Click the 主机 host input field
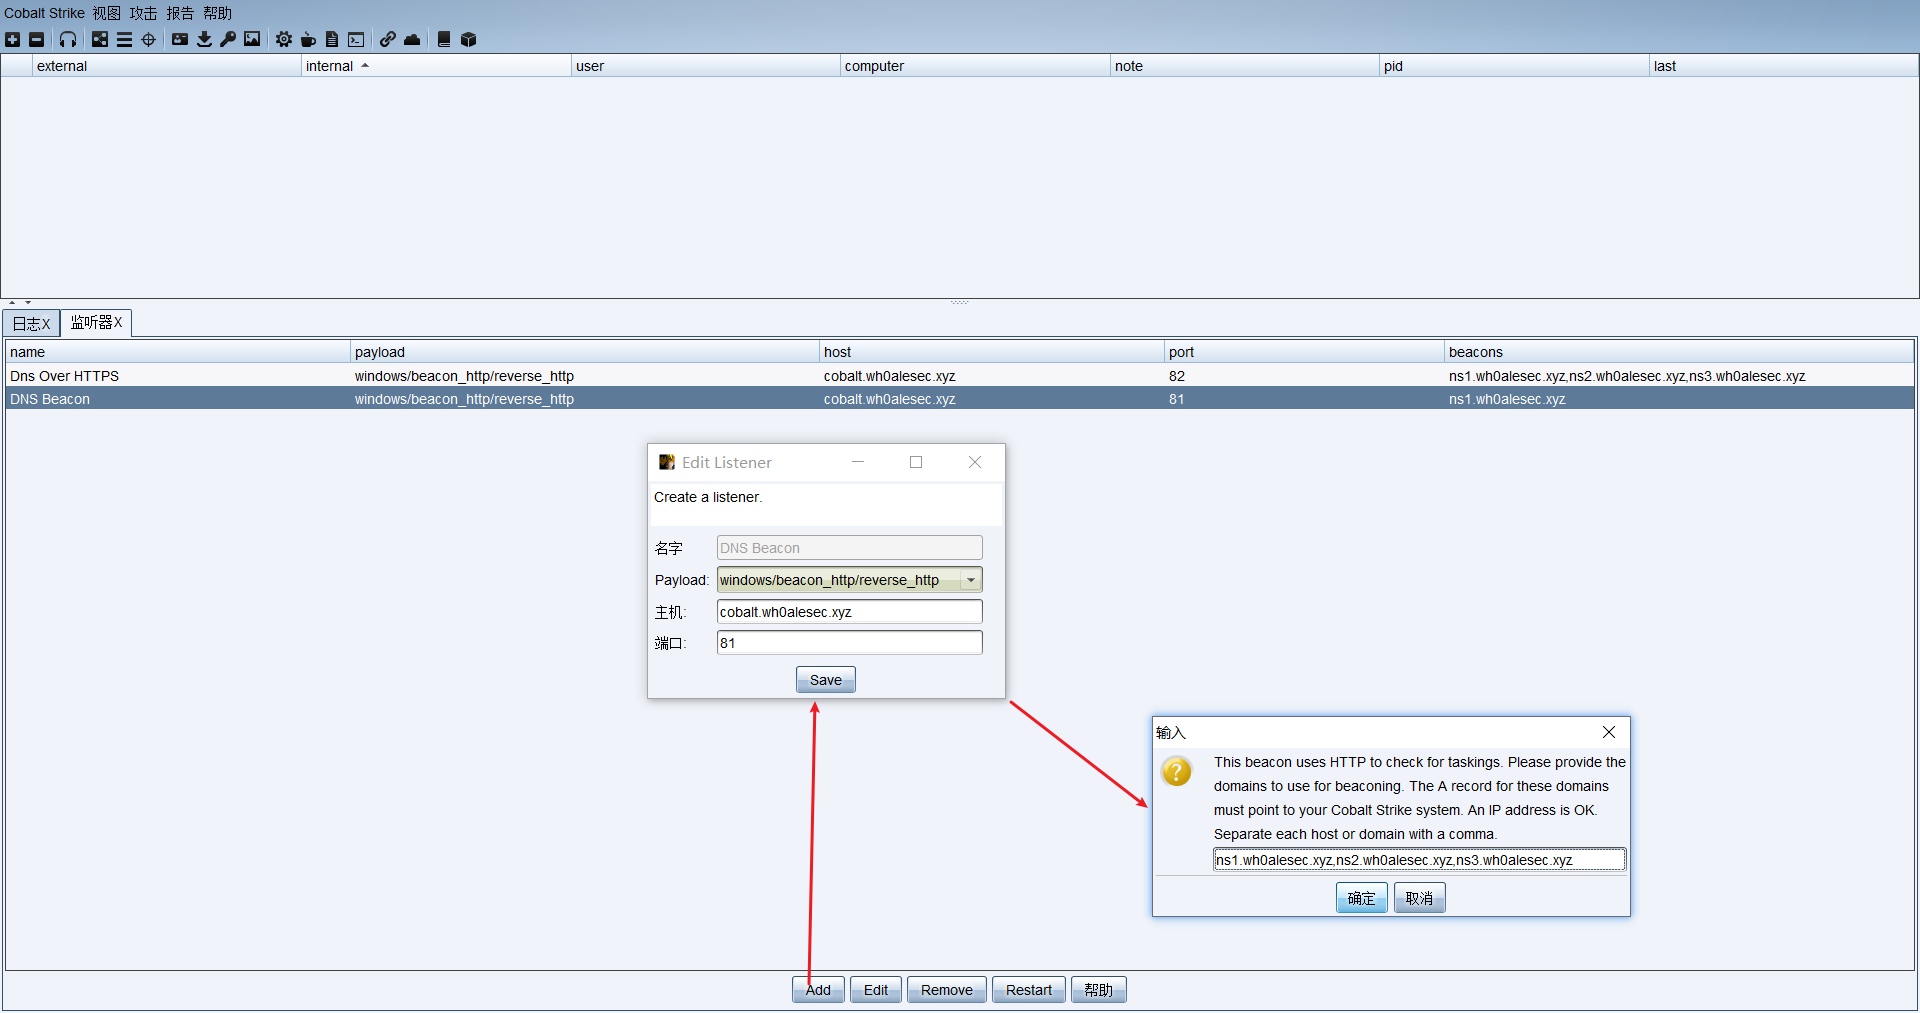This screenshot has height=1013, width=1920. pos(850,612)
